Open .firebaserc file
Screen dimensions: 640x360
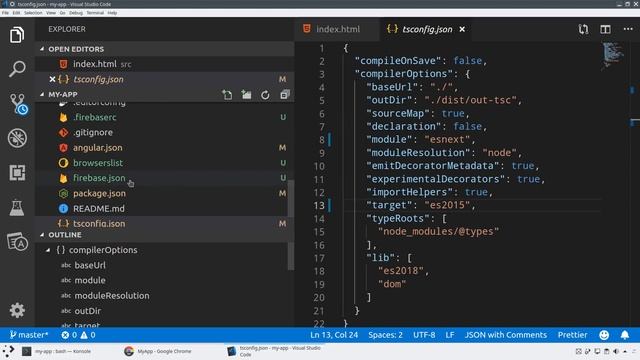coord(164,117)
